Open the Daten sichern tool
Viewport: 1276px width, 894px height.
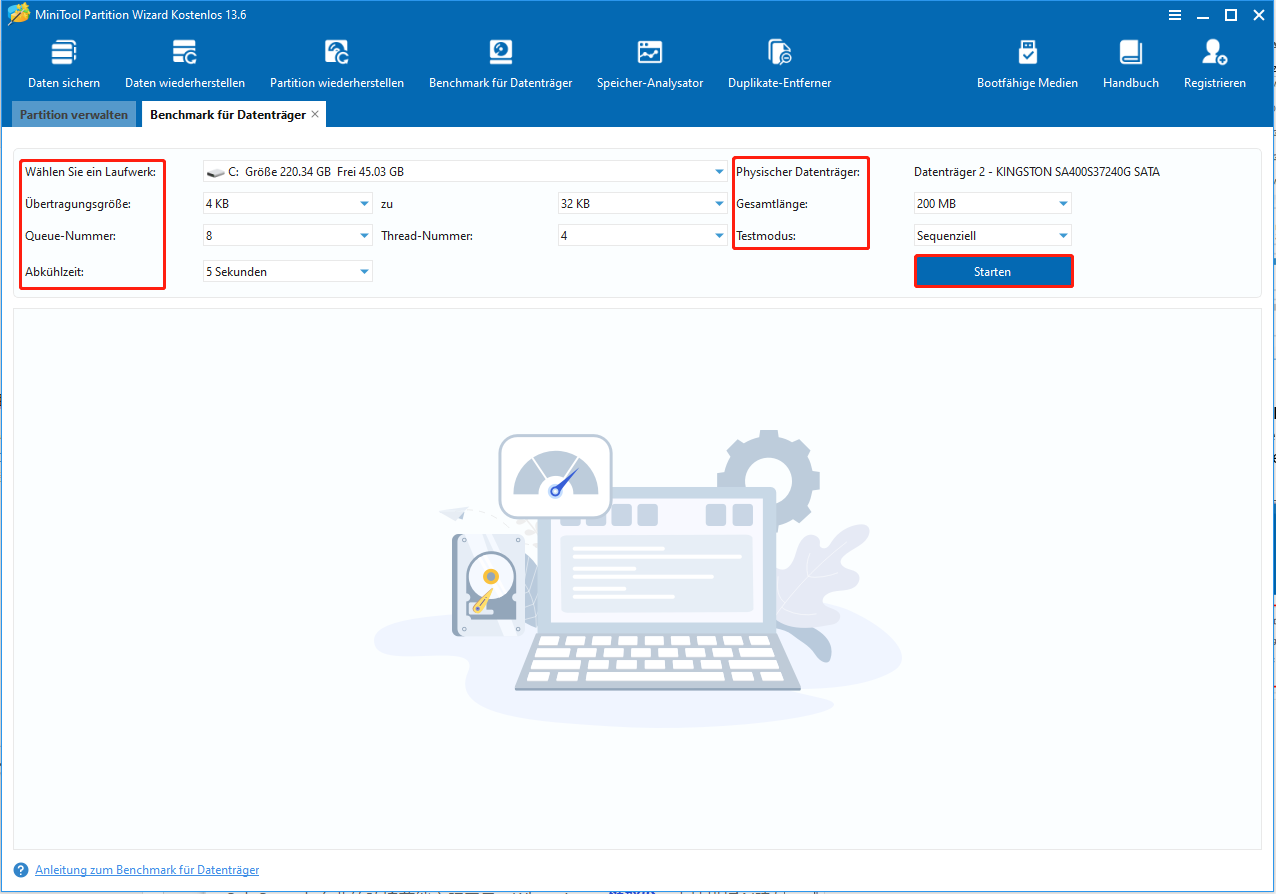pyautogui.click(x=64, y=64)
